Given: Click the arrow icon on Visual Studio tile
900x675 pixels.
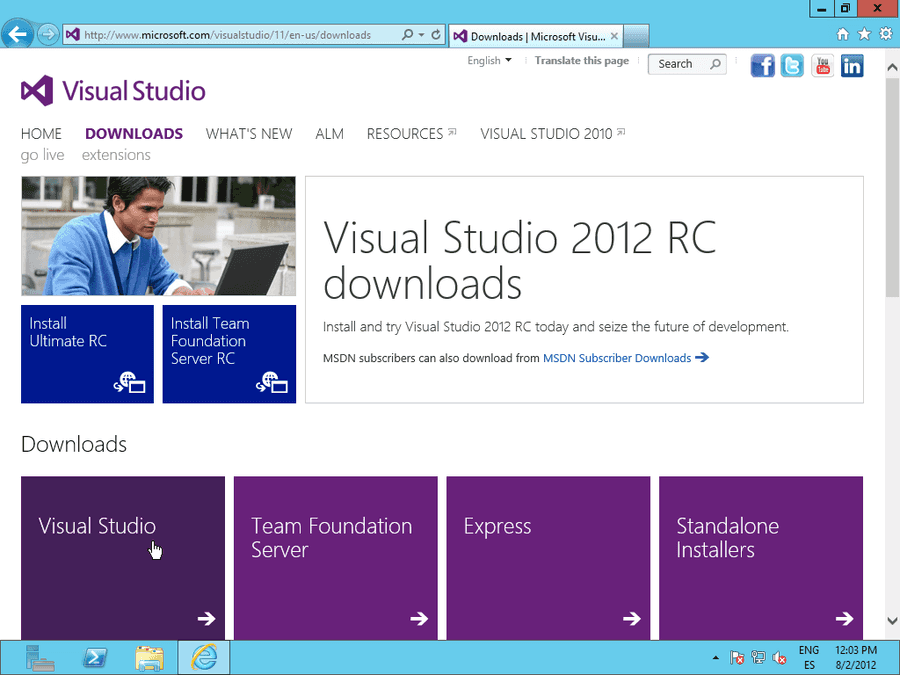Looking at the screenshot, I should click(207, 618).
